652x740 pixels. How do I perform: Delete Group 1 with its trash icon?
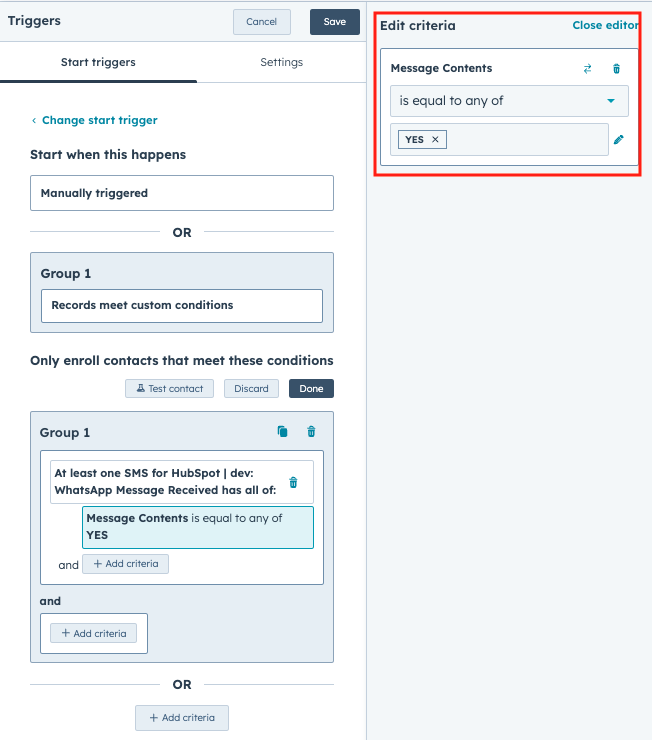pyautogui.click(x=311, y=431)
